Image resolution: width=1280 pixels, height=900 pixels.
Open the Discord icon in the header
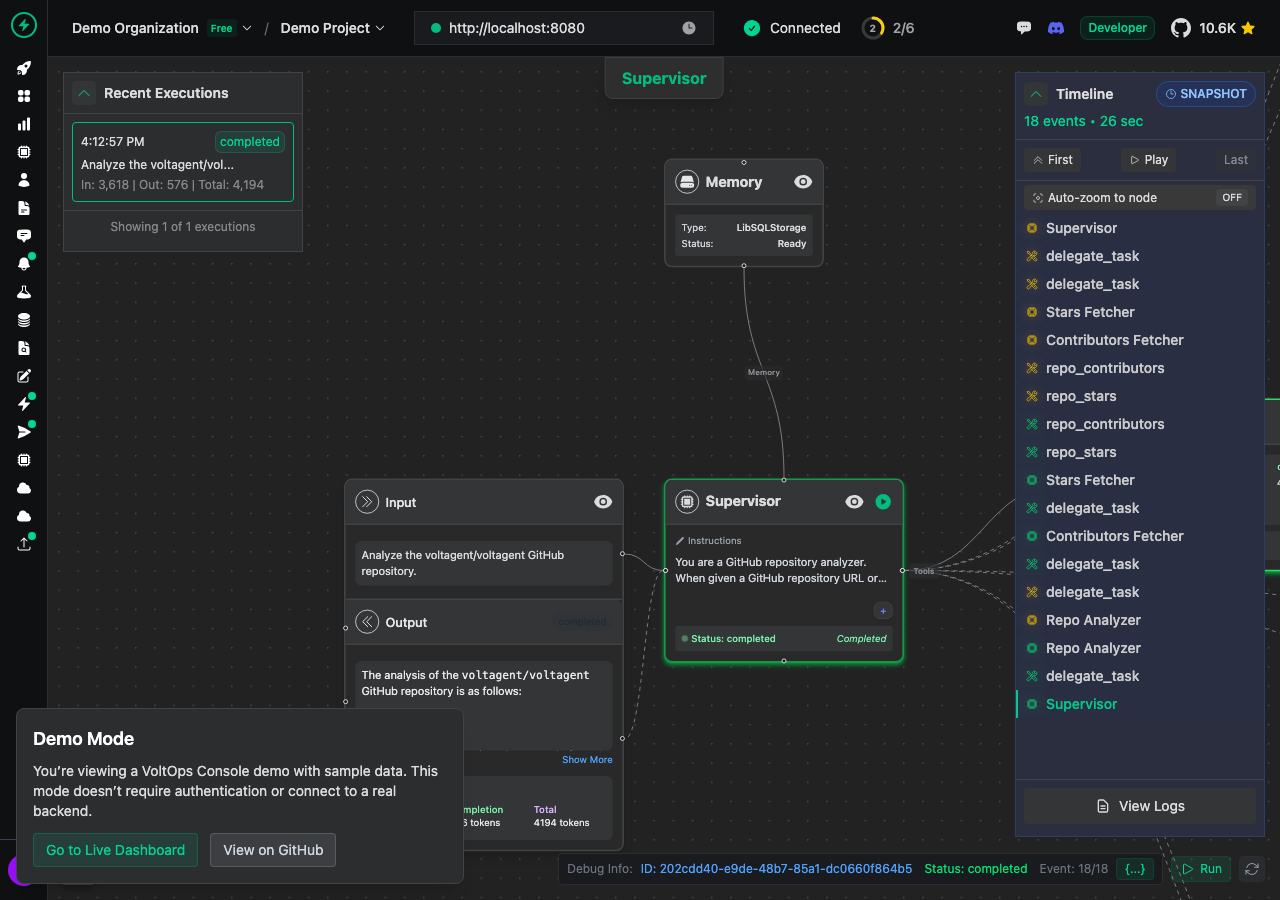pos(1055,28)
